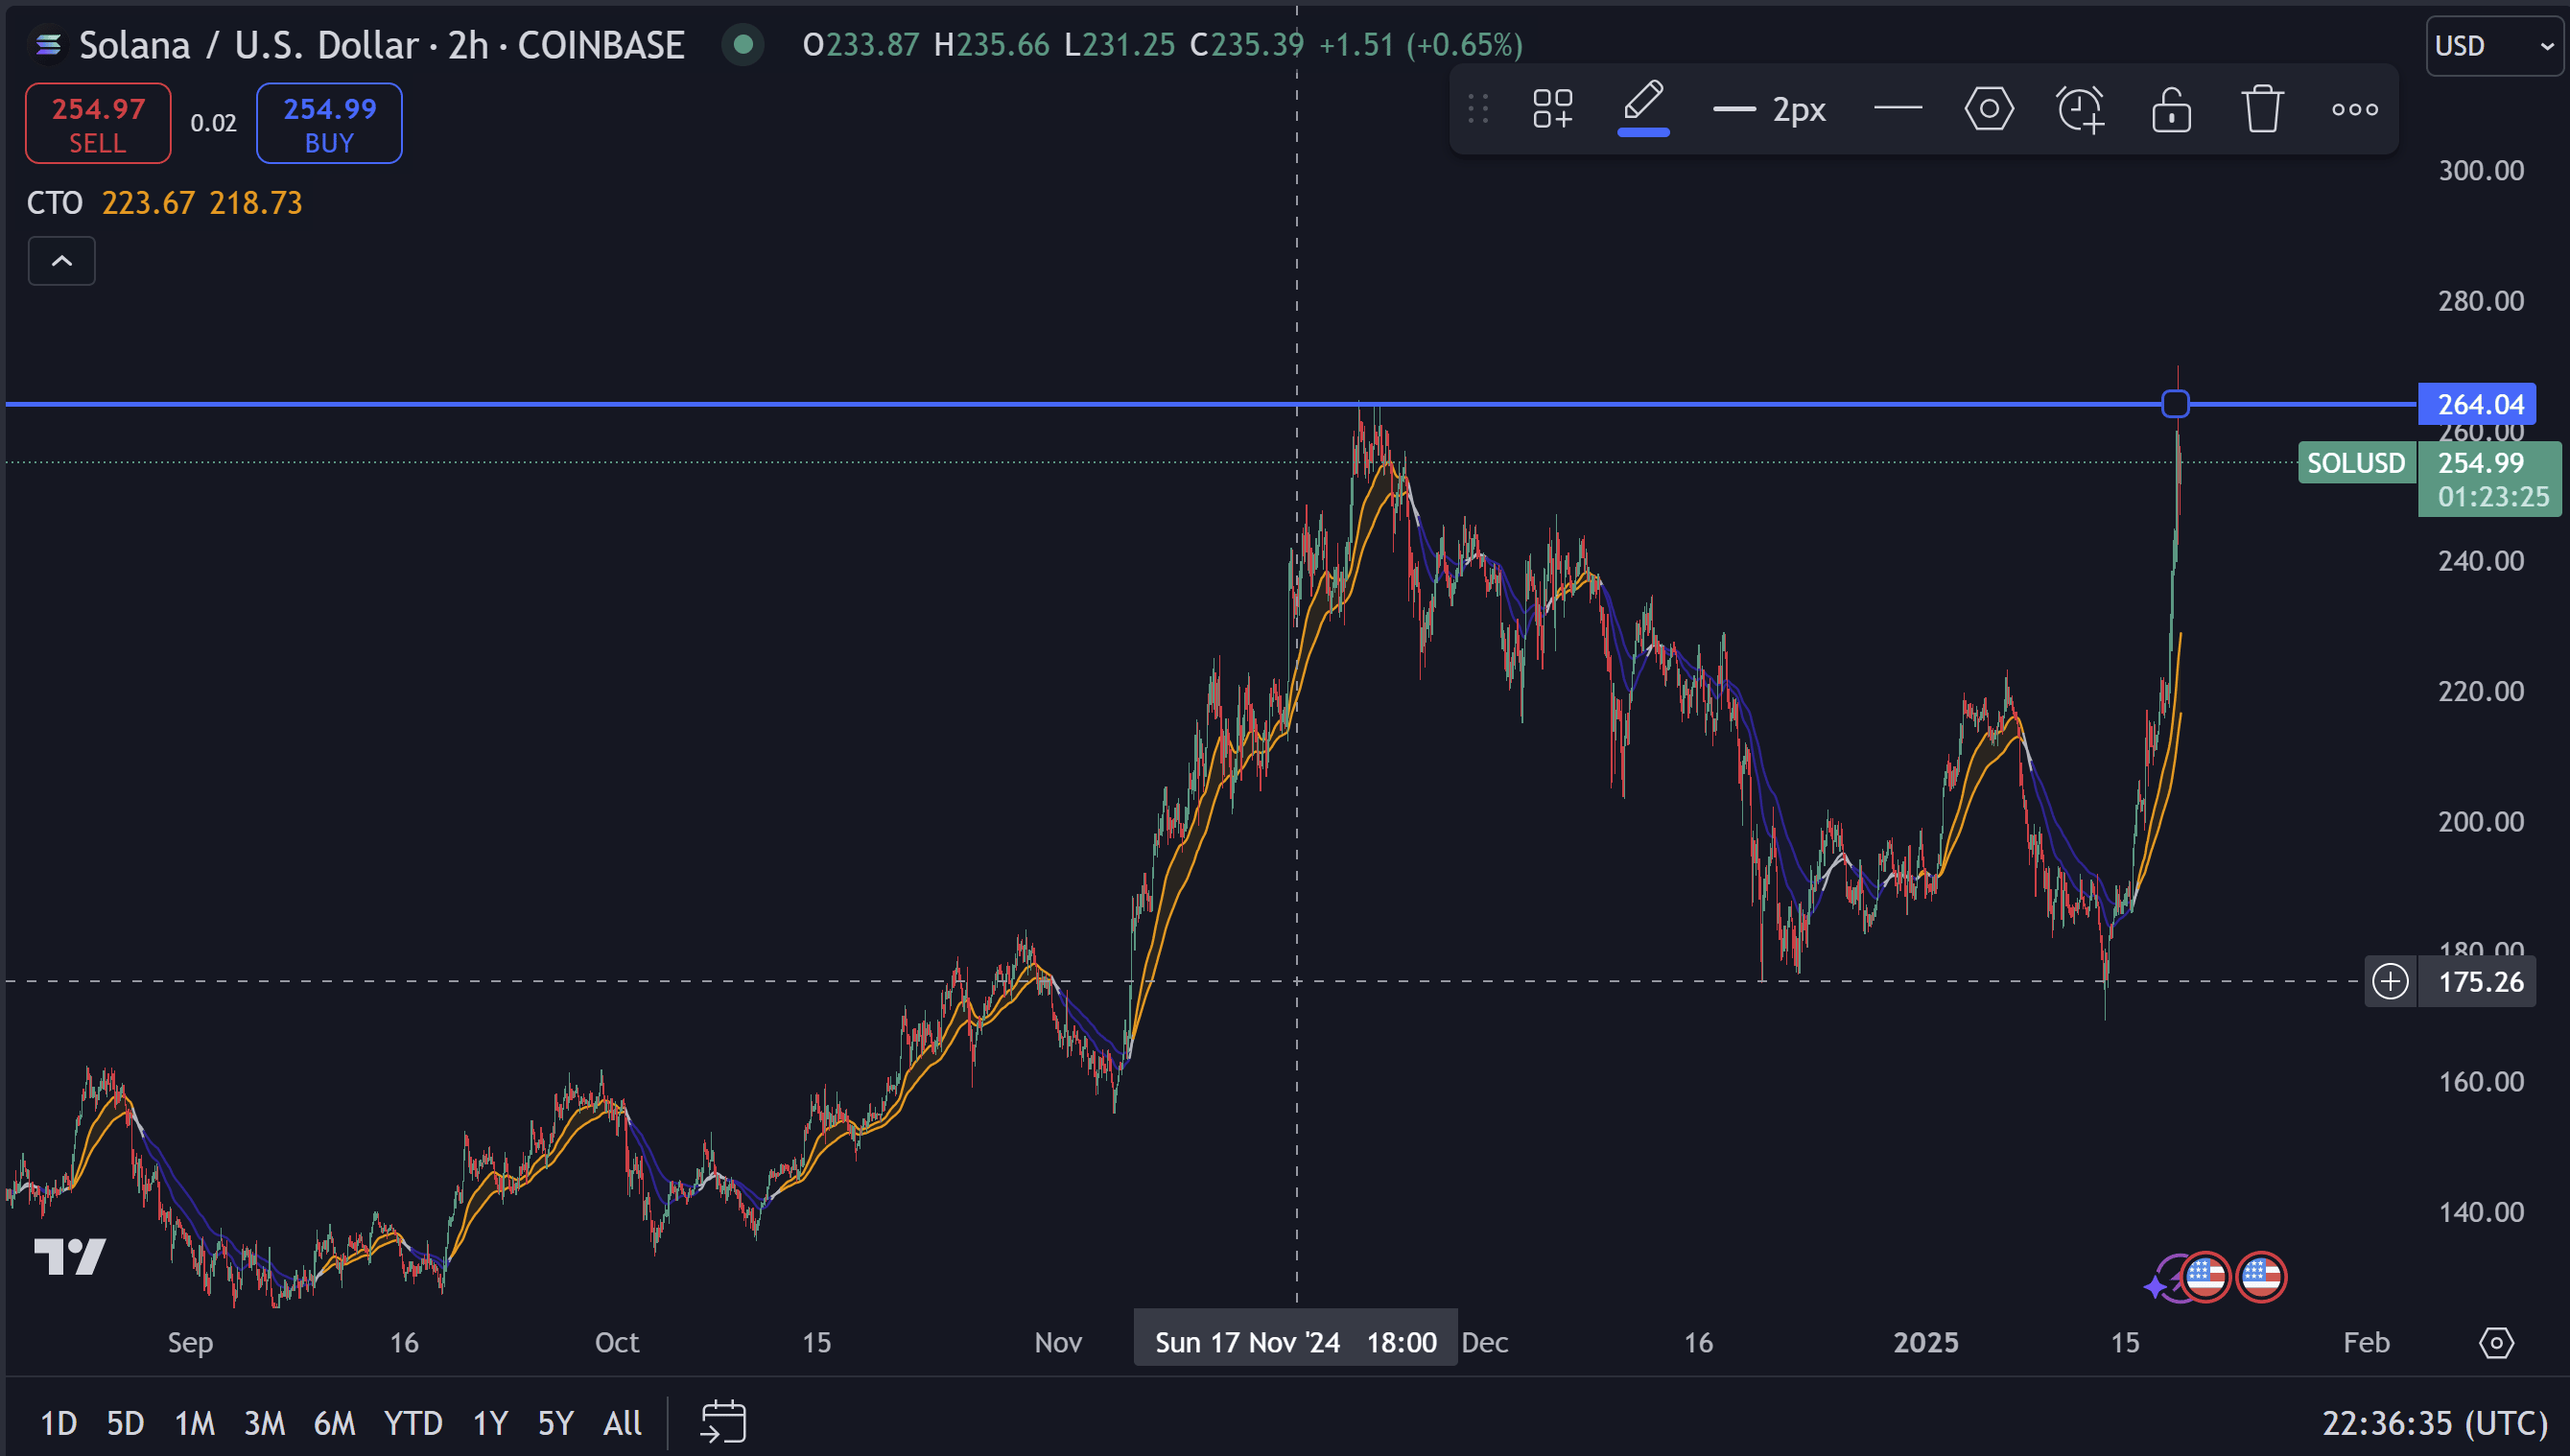
Task: Select the 3M time range
Action: click(264, 1422)
